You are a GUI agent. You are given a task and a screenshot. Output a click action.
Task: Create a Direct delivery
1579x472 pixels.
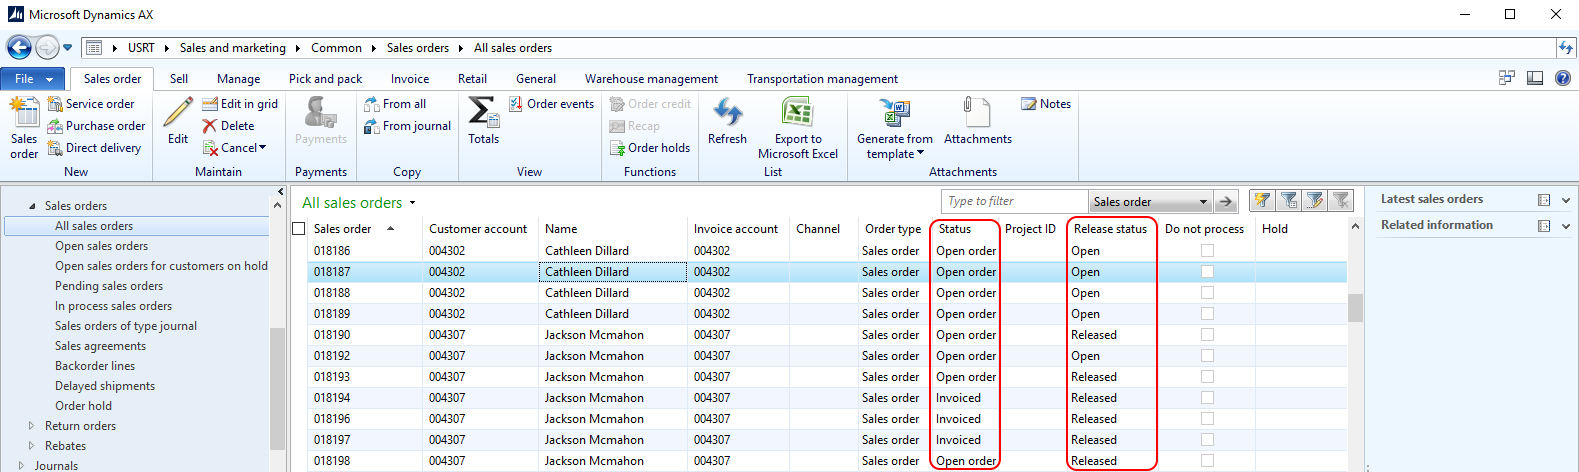pos(95,148)
